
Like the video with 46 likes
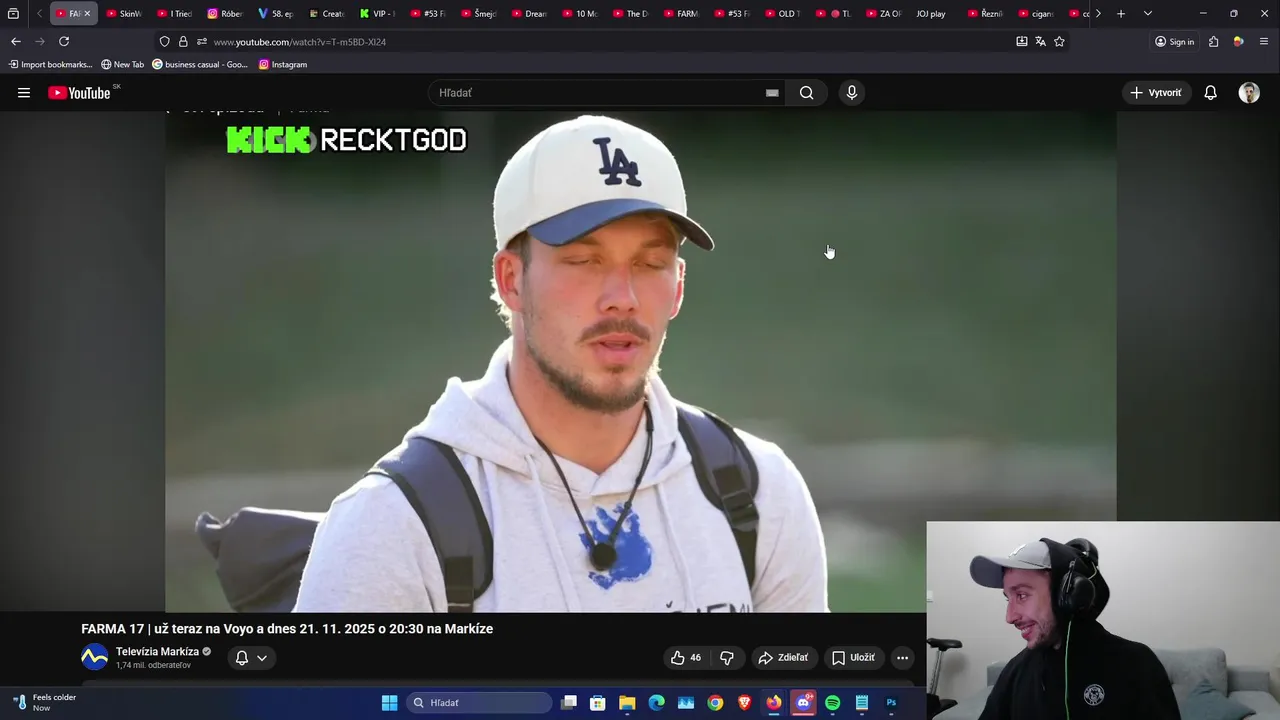[686, 658]
